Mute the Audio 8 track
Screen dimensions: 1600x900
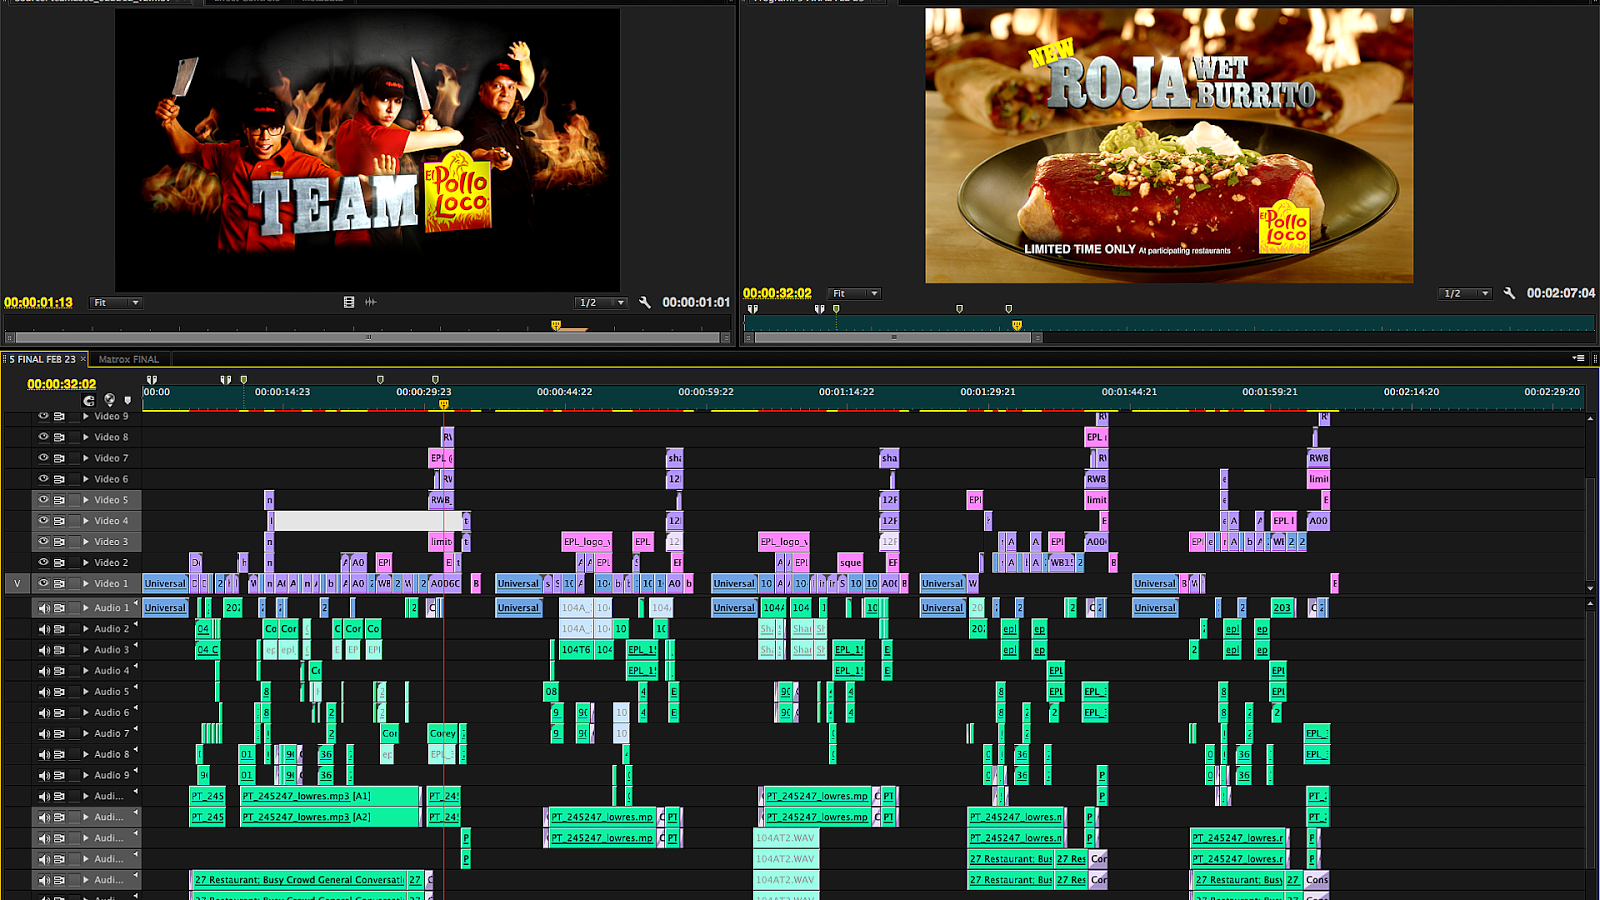point(43,755)
